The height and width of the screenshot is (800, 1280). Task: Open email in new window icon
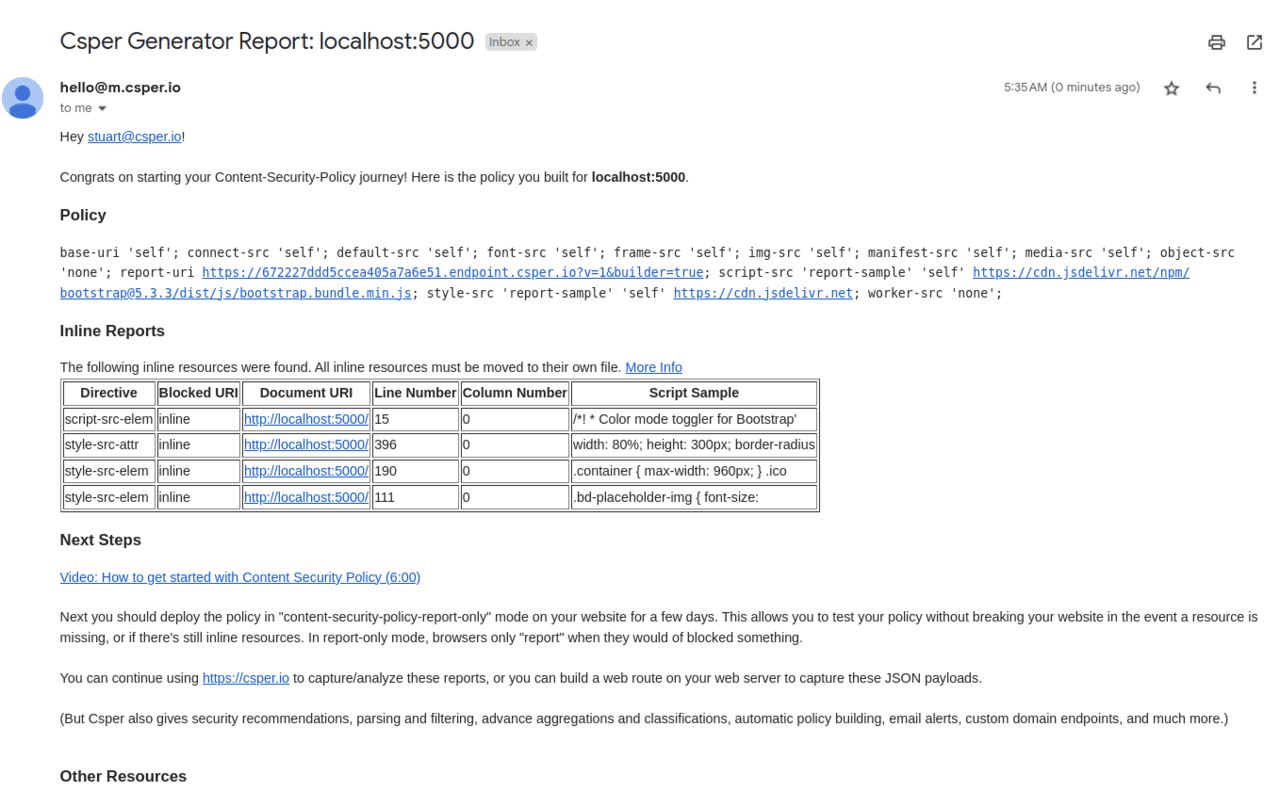(x=1254, y=42)
